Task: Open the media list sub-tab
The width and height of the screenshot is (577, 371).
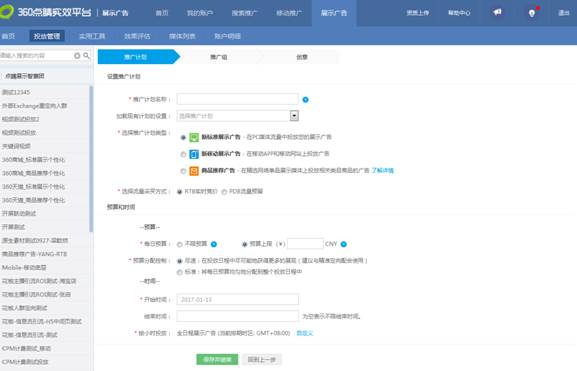Action: tap(182, 36)
